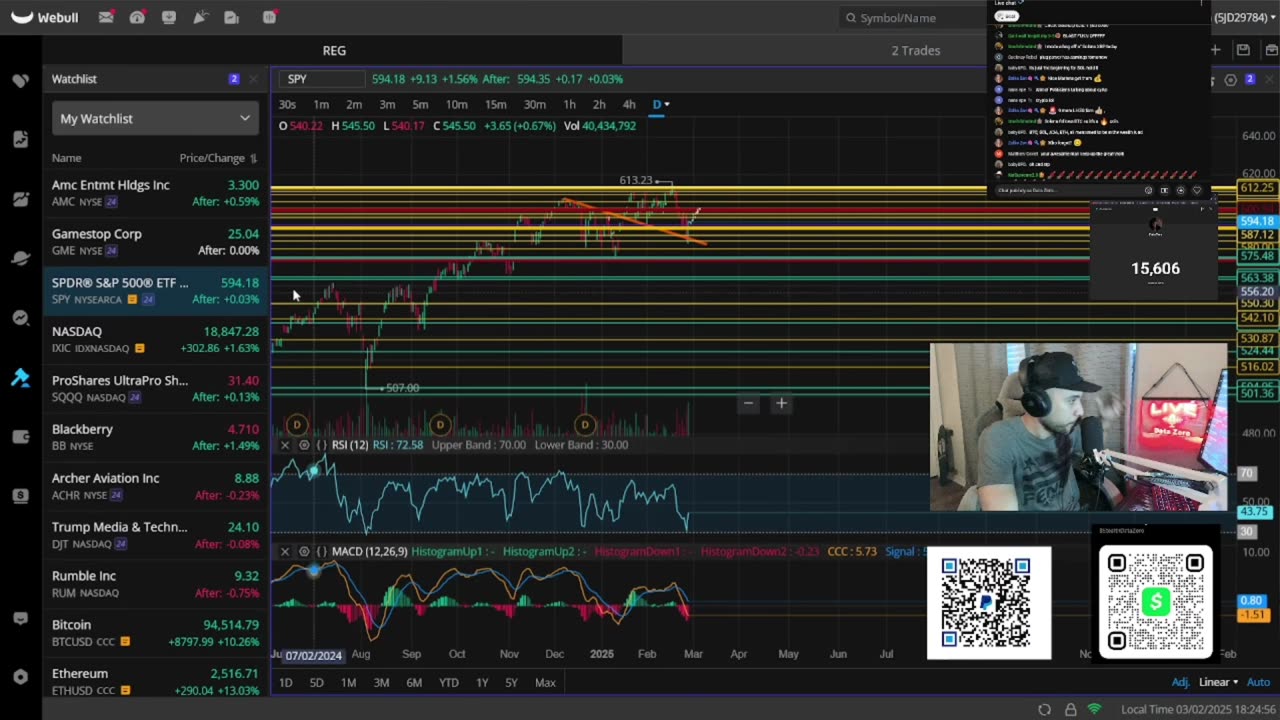Set chart range to 1D
Screen dimensions: 1280x720
tap(285, 682)
